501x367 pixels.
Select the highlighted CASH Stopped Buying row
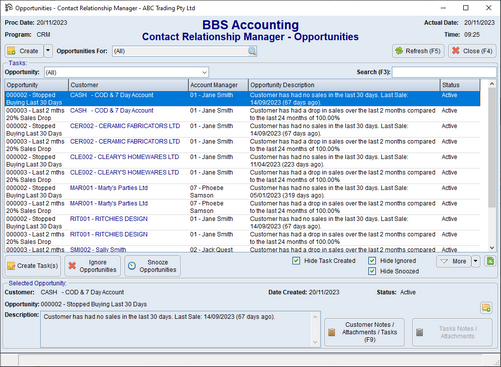click(x=242, y=99)
